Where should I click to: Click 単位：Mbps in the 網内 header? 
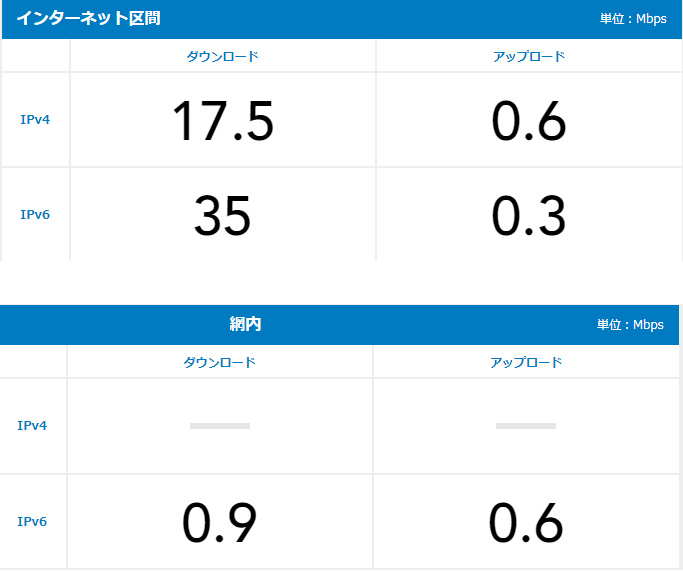click(x=630, y=325)
